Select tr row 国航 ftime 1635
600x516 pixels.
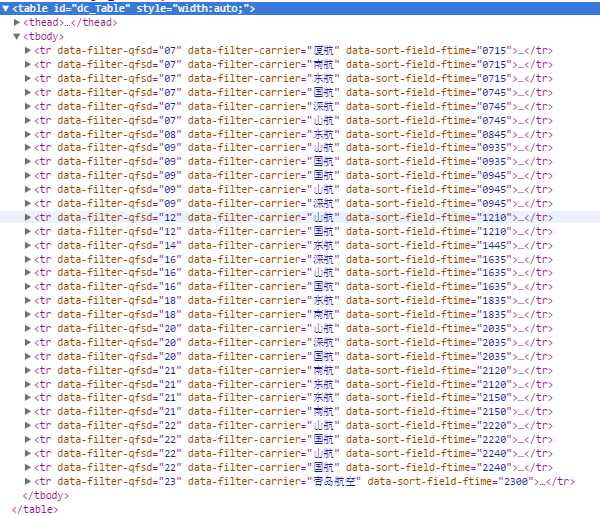pos(293,286)
